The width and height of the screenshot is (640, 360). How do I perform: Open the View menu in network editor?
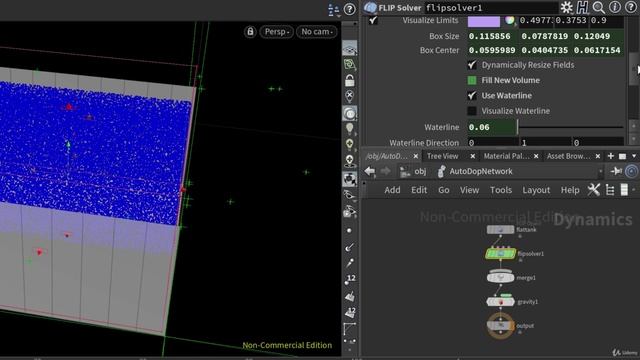point(469,190)
